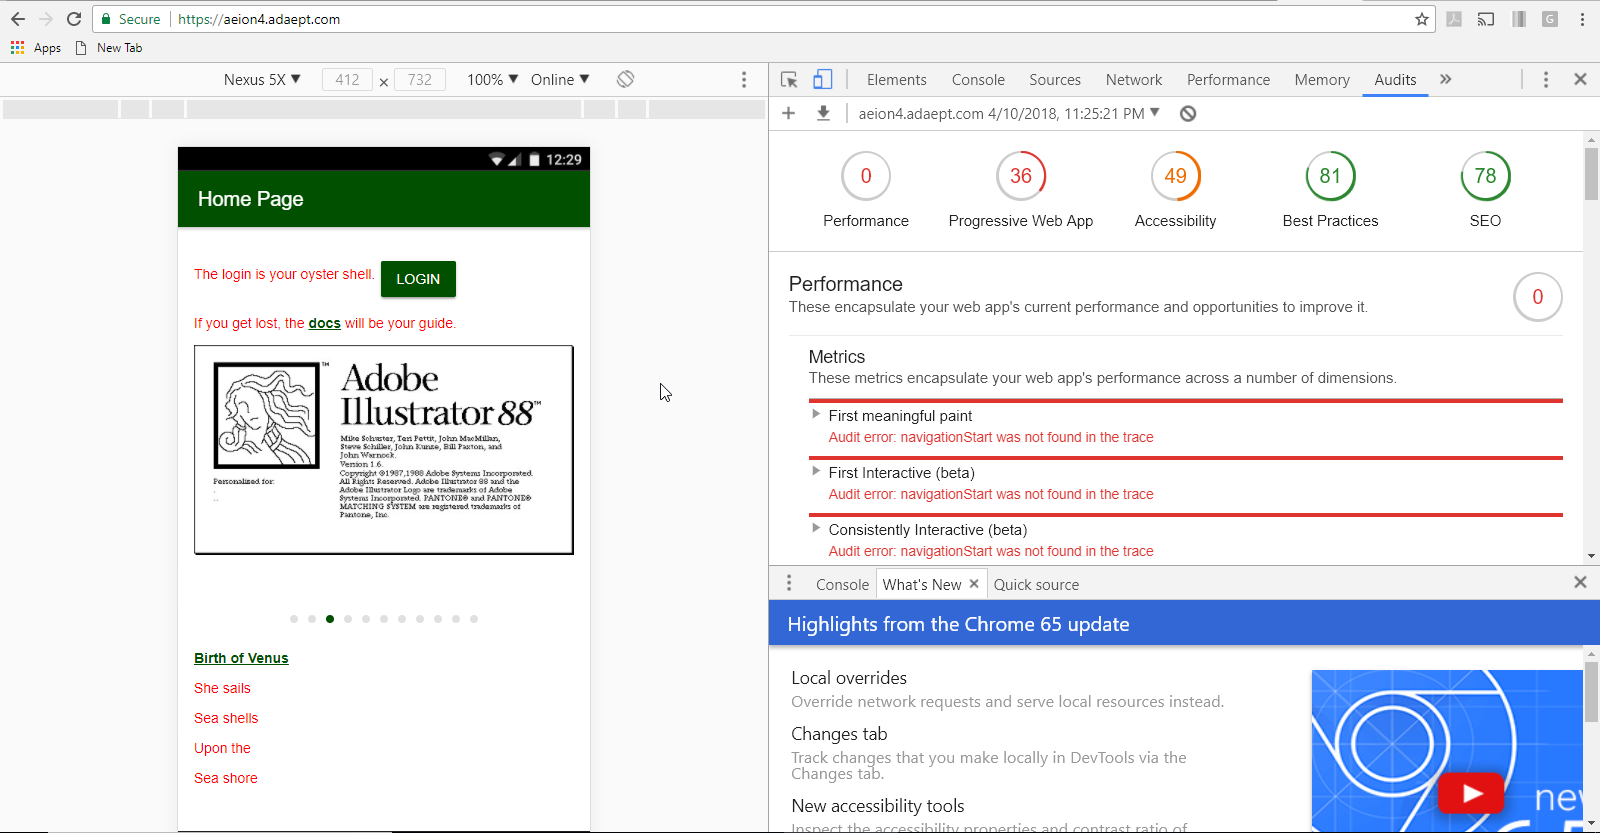Toggle the device toolbar icon
This screenshot has height=833, width=1600.
tap(822, 79)
